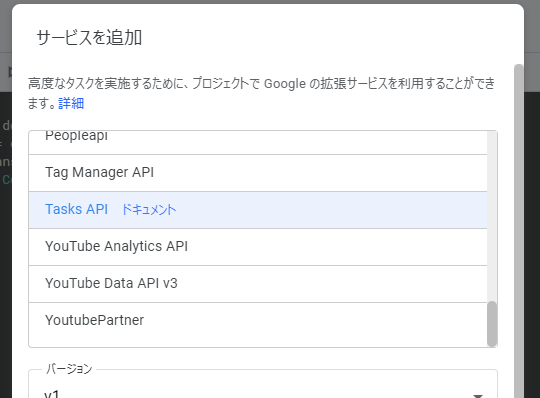
Task: Click the dialog's outer scrollbar thumb
Action: (519, 231)
